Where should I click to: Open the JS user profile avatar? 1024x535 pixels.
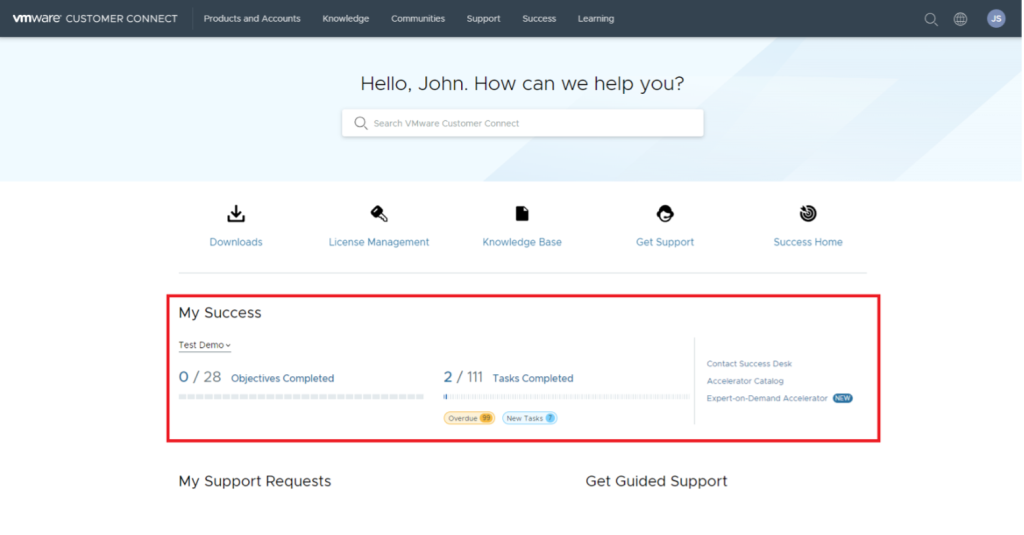coord(996,19)
